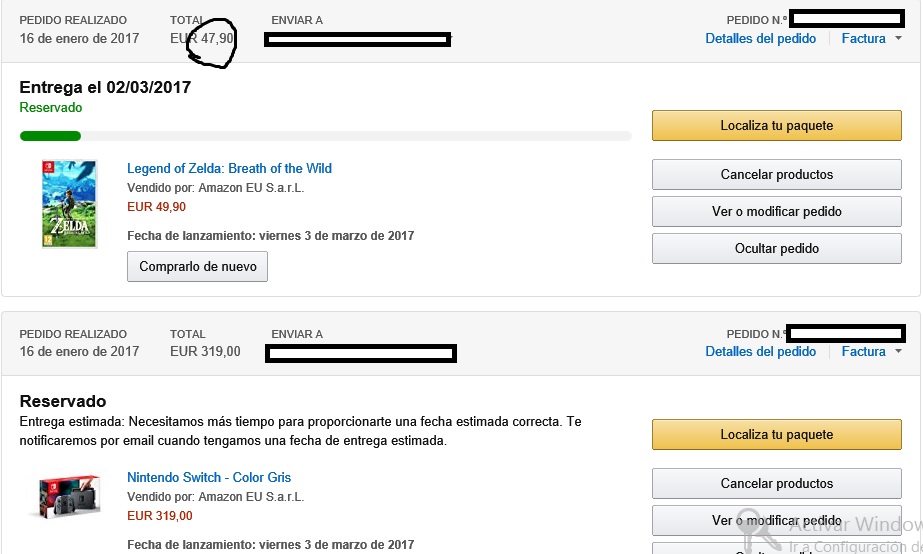The width and height of the screenshot is (923, 554).
Task: Click the circled EUR 47,90 order total
Action: [203, 39]
